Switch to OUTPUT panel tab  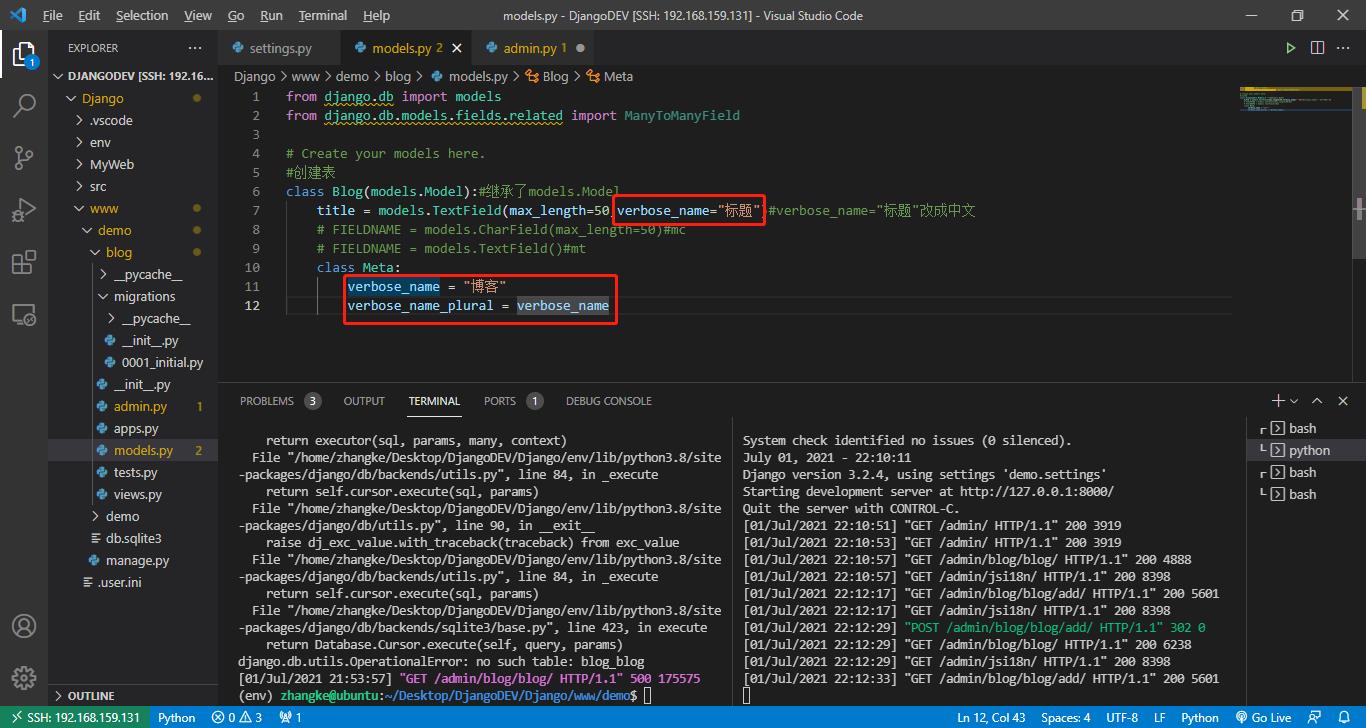[x=364, y=400]
